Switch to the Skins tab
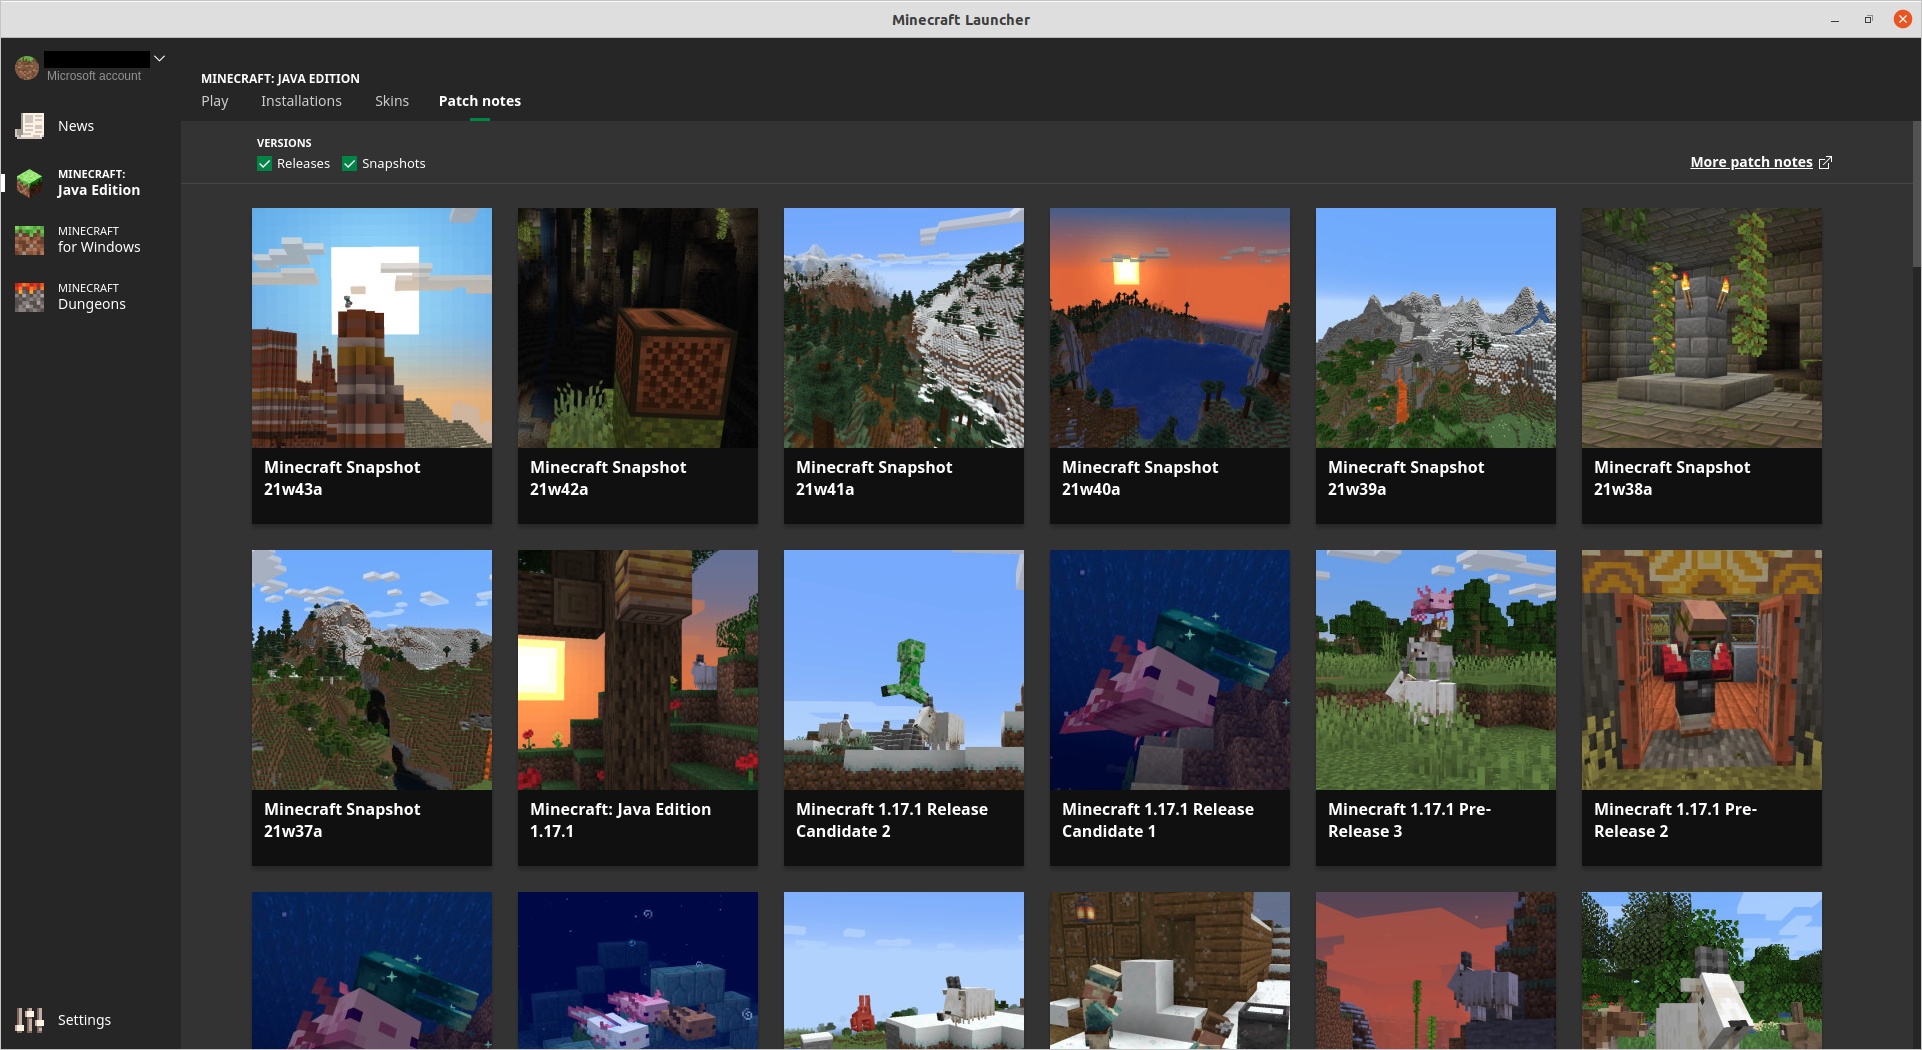The image size is (1922, 1050). (392, 101)
